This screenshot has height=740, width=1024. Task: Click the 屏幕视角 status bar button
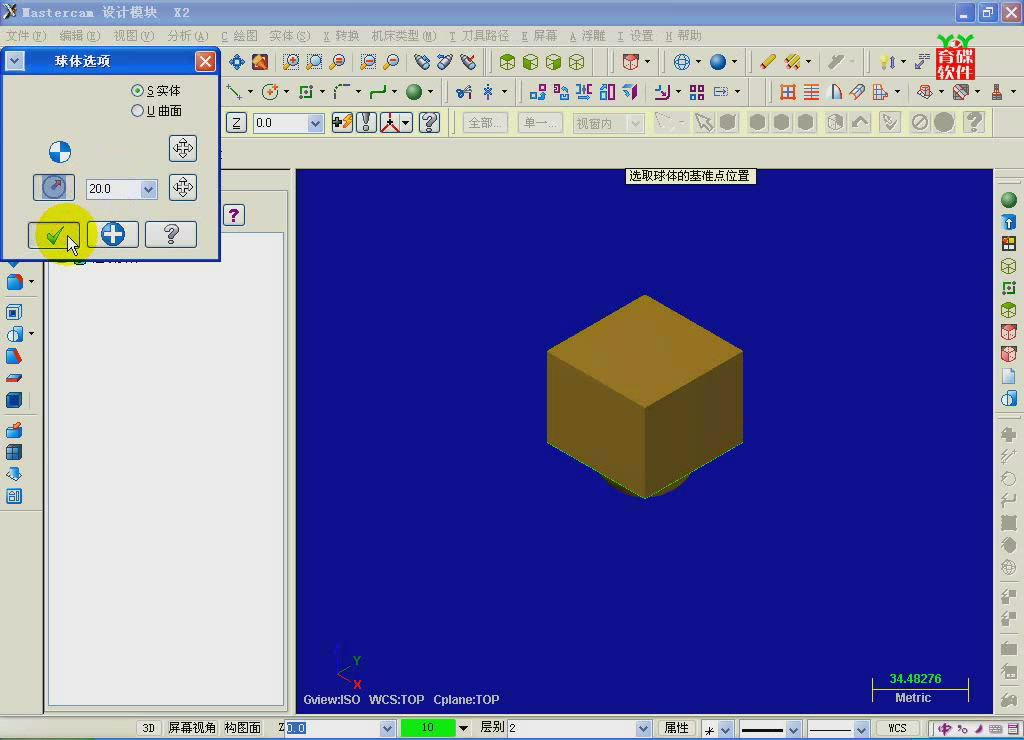[192, 728]
